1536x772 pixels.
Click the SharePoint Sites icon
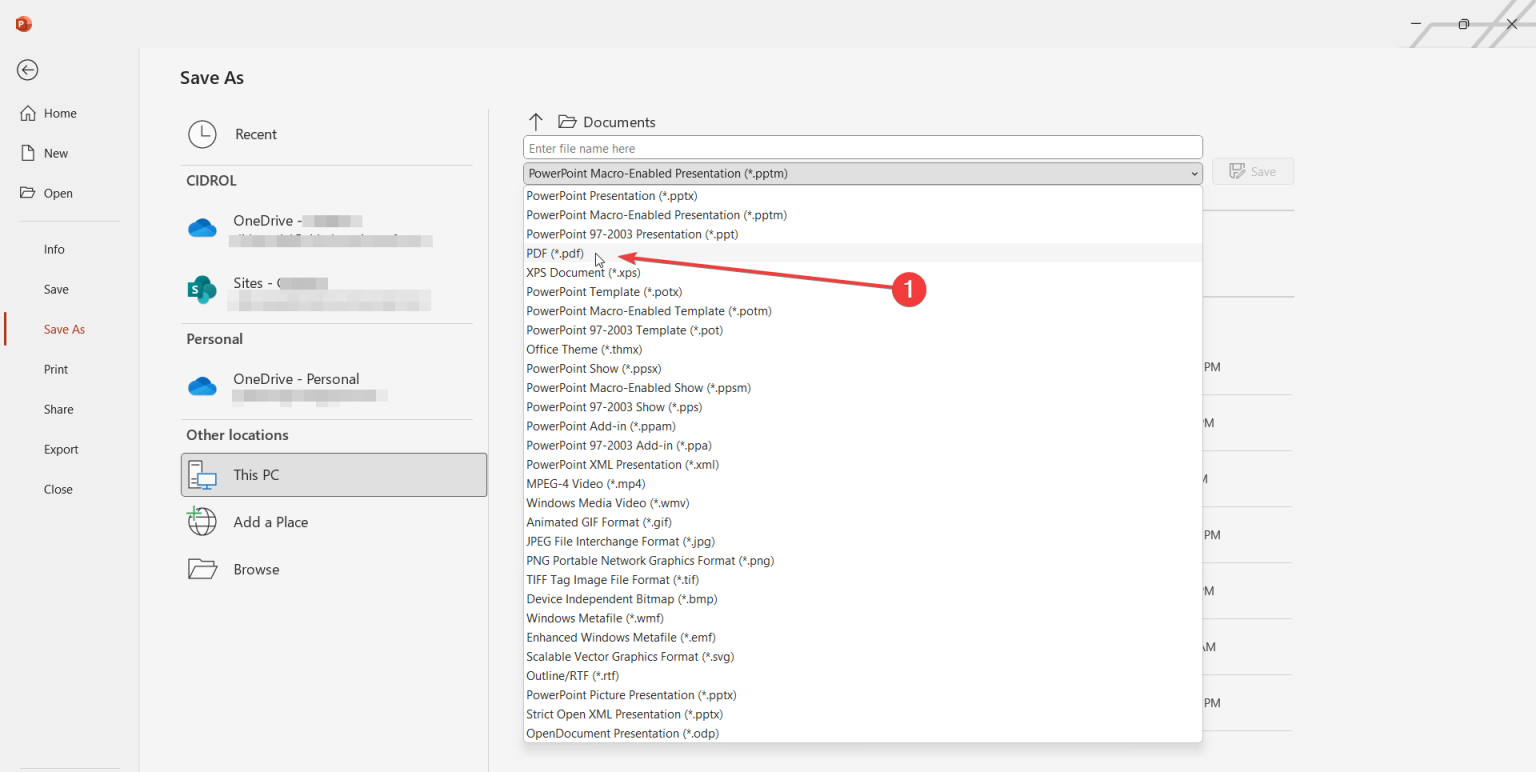tap(203, 290)
